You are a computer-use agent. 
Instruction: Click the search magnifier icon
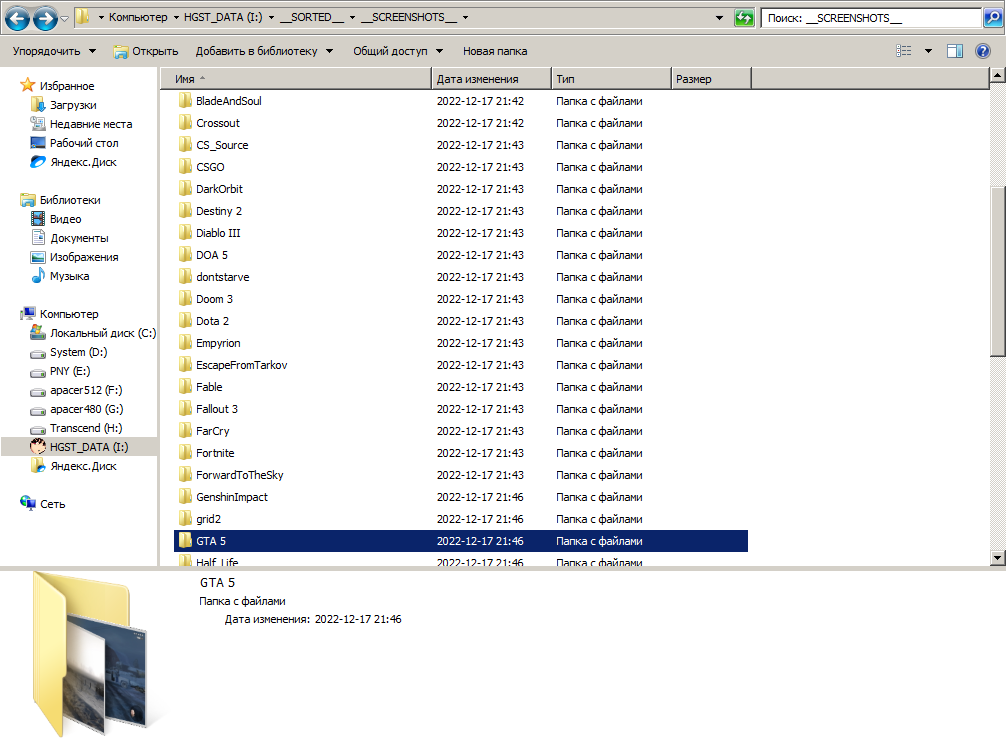click(x=993, y=18)
